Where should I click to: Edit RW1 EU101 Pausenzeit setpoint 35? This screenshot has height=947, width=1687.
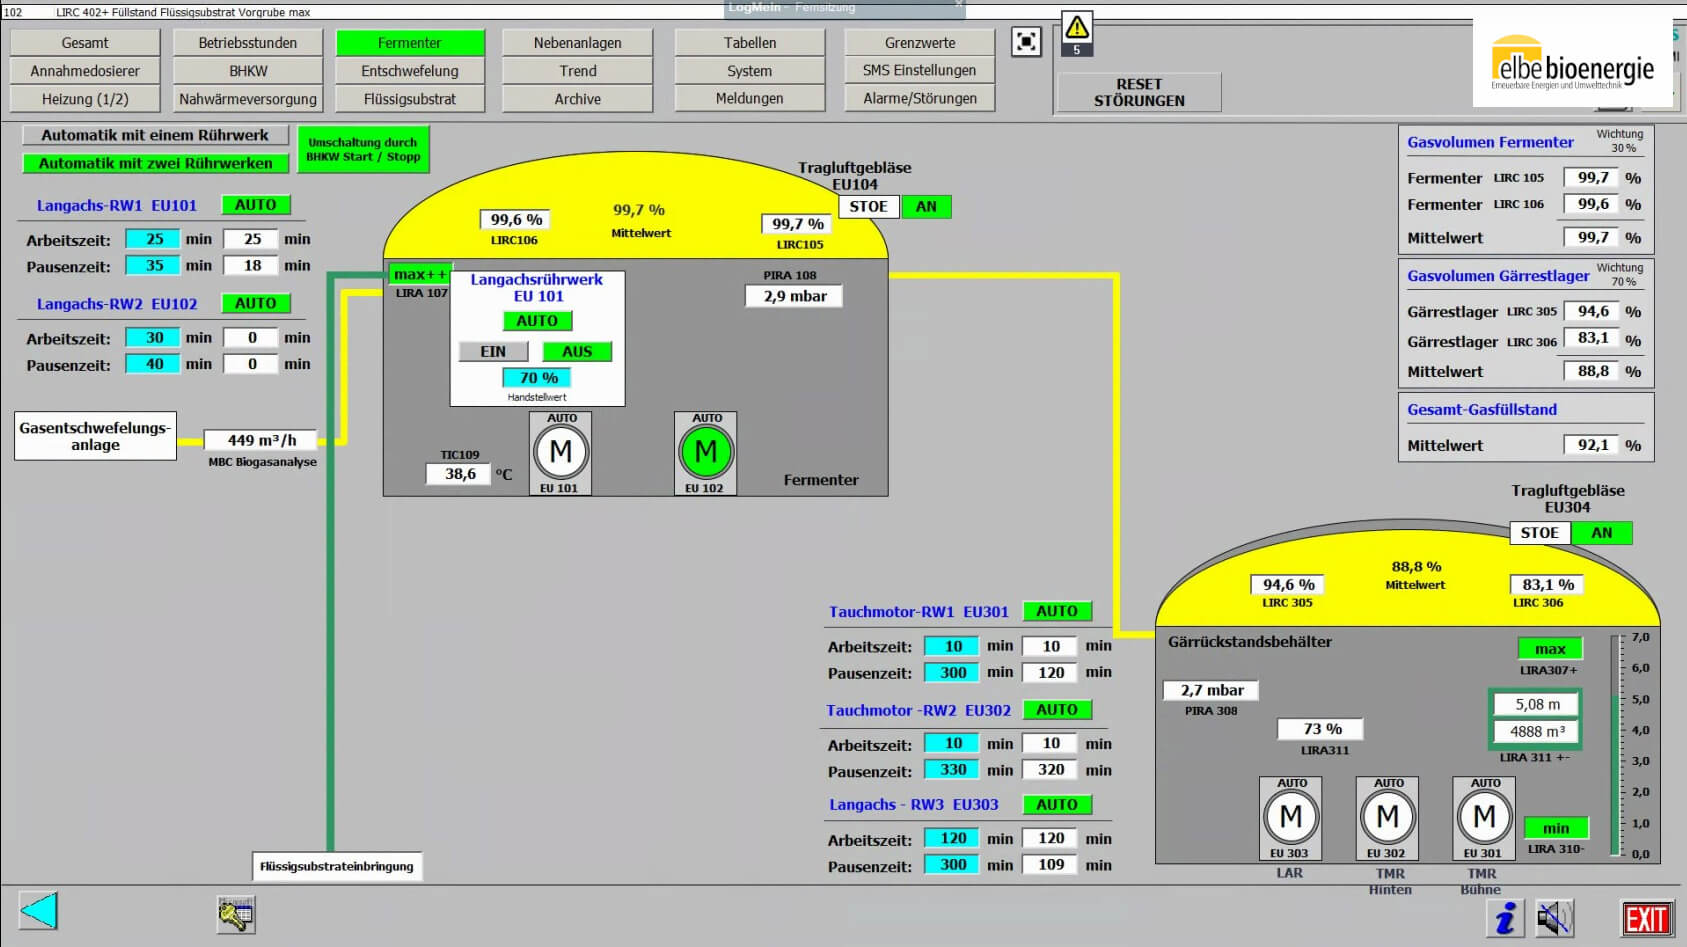click(153, 266)
